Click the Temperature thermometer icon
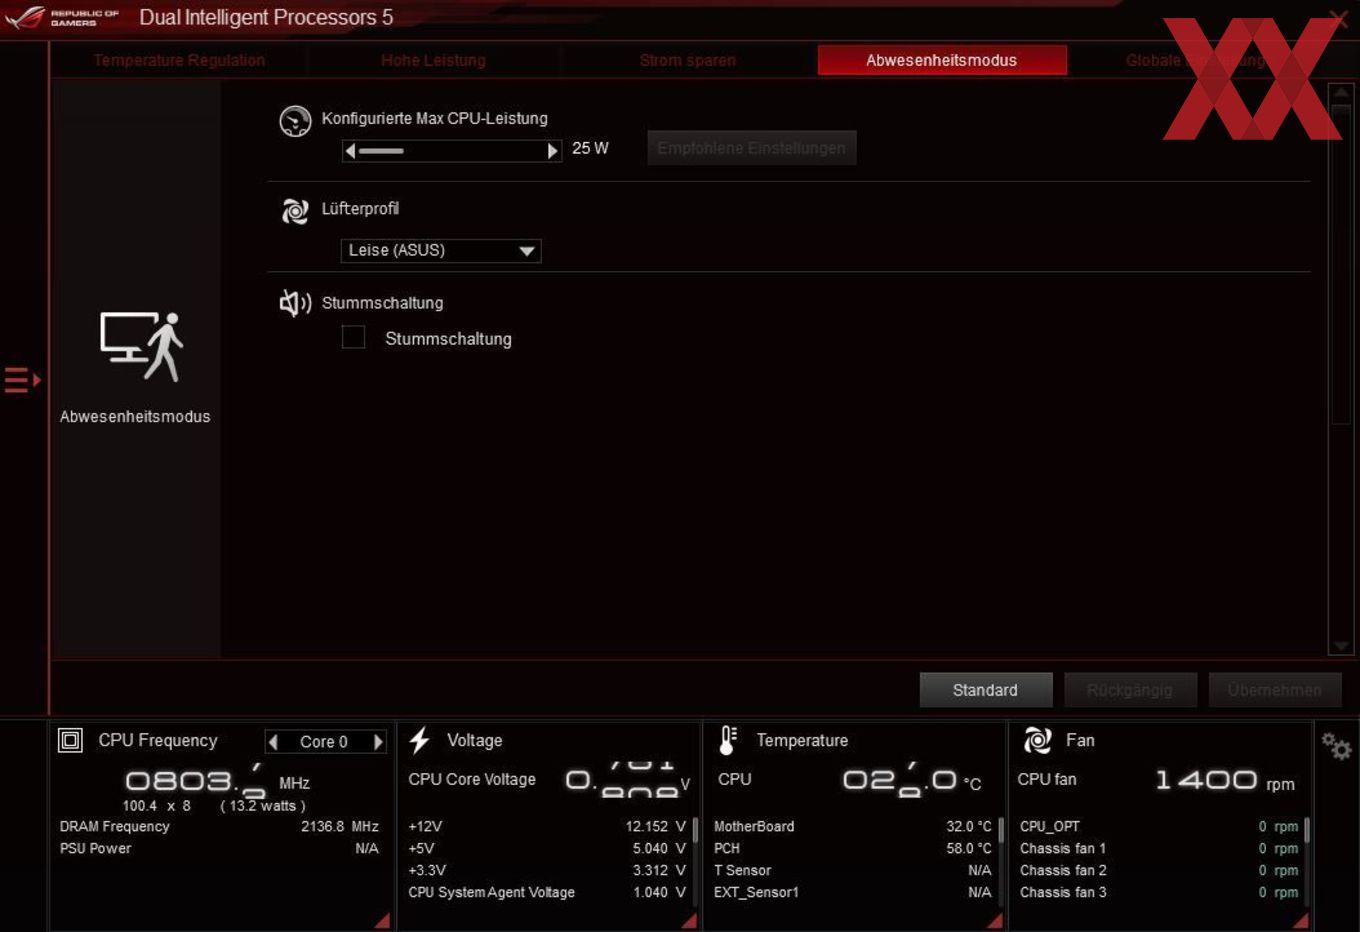Image resolution: width=1360 pixels, height=932 pixels. pyautogui.click(x=728, y=740)
